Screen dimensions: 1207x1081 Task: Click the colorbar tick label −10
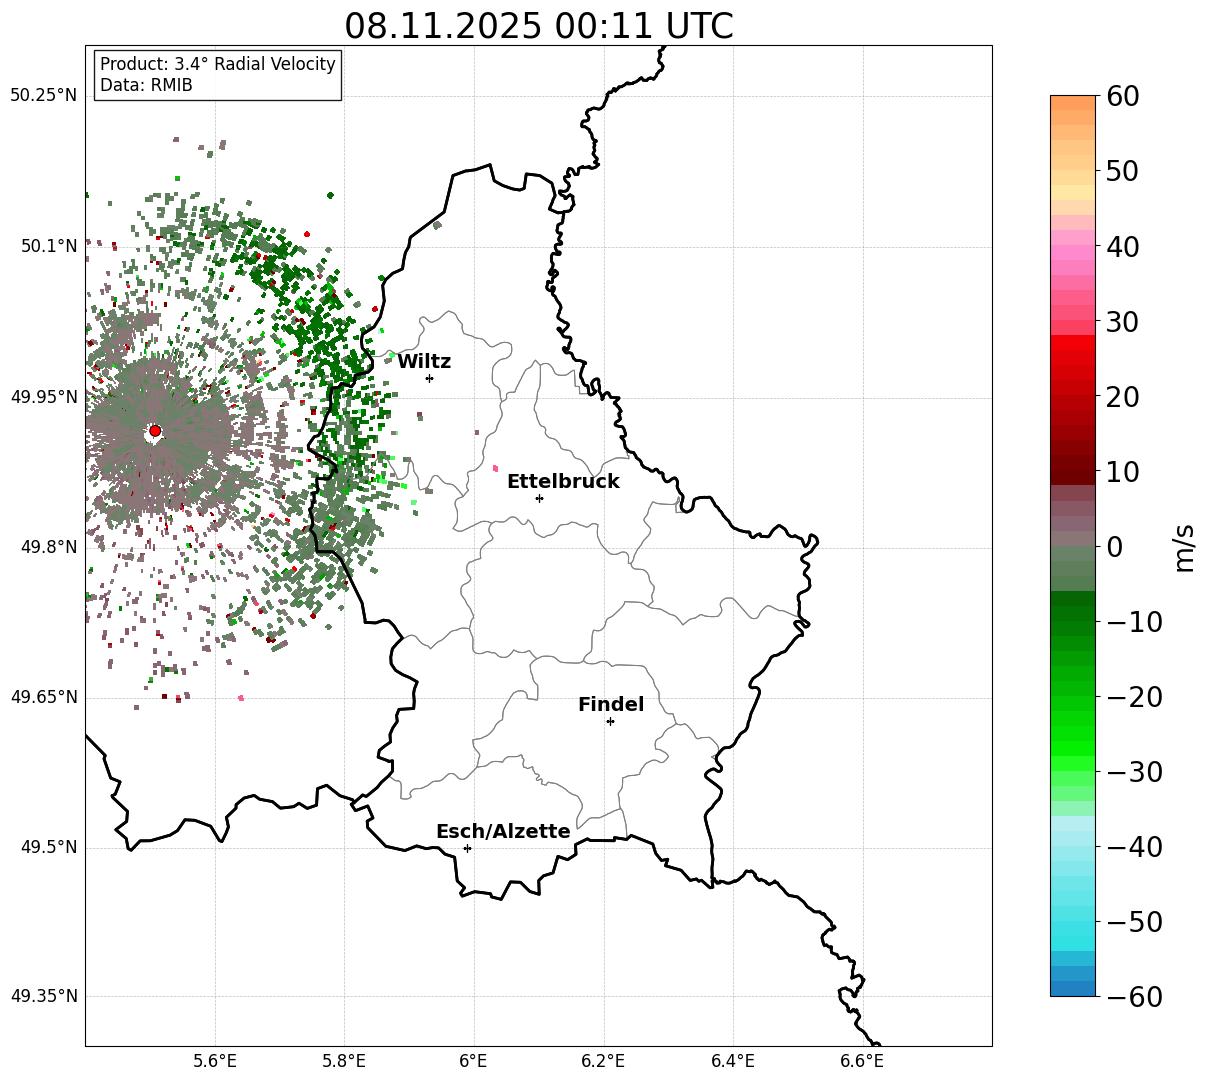coord(1134,622)
